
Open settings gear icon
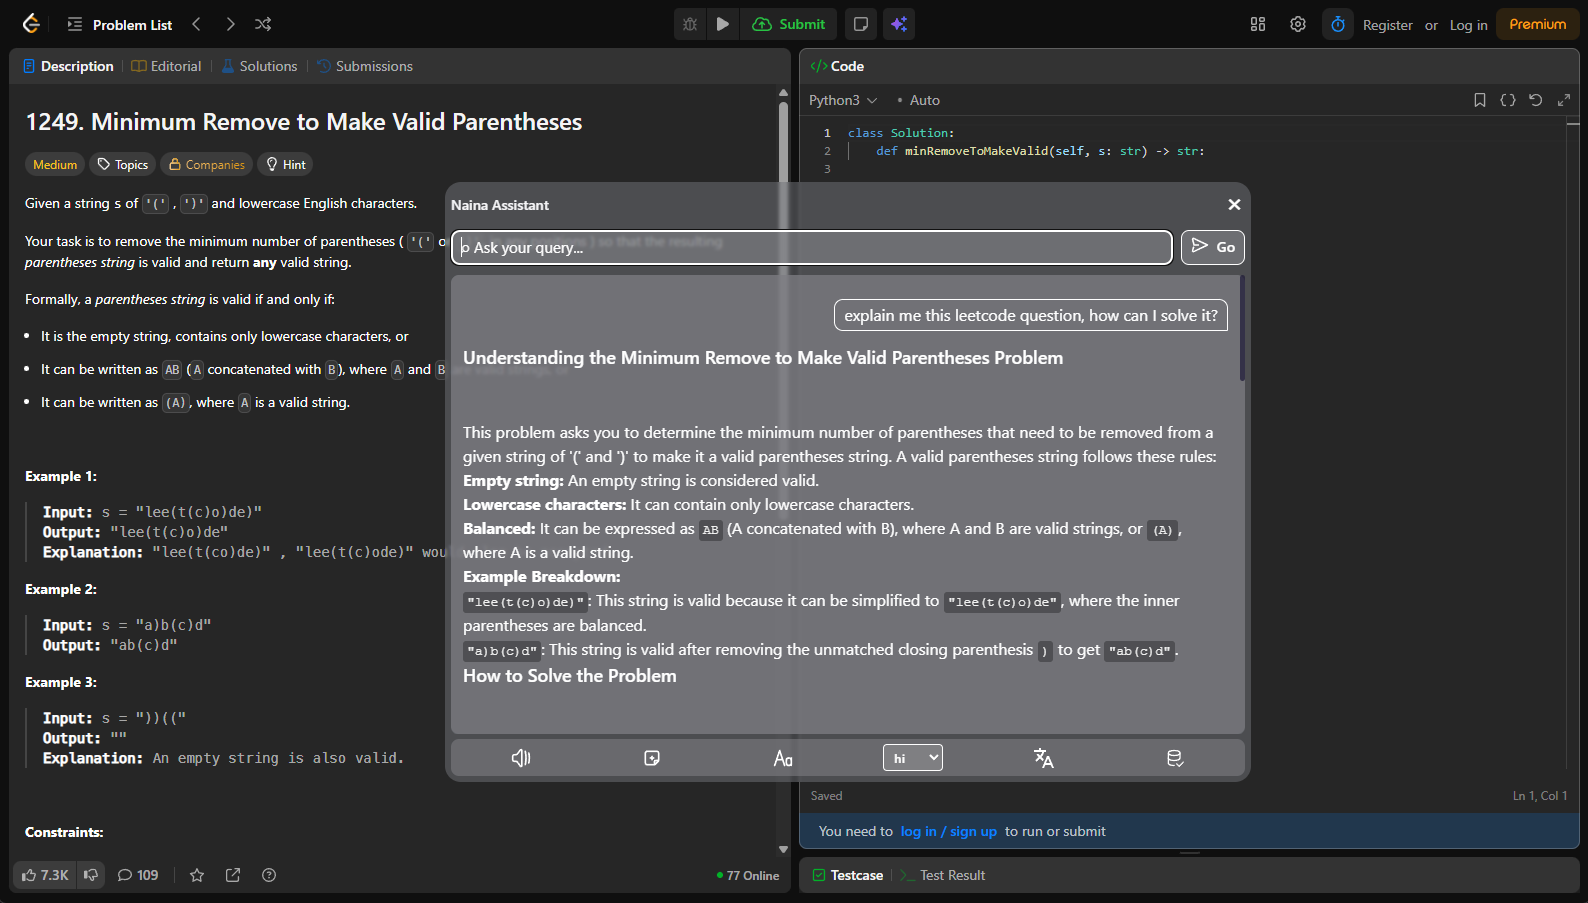[1298, 24]
